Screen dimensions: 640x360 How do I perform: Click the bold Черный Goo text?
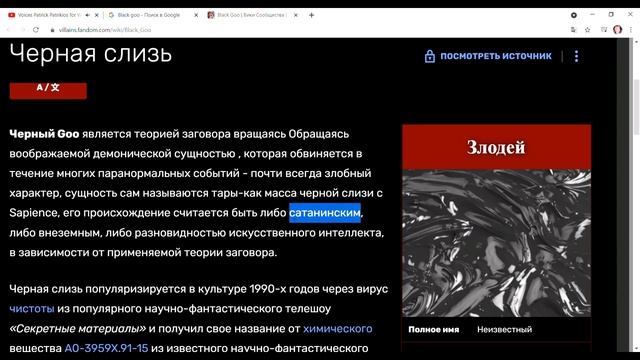coord(44,134)
